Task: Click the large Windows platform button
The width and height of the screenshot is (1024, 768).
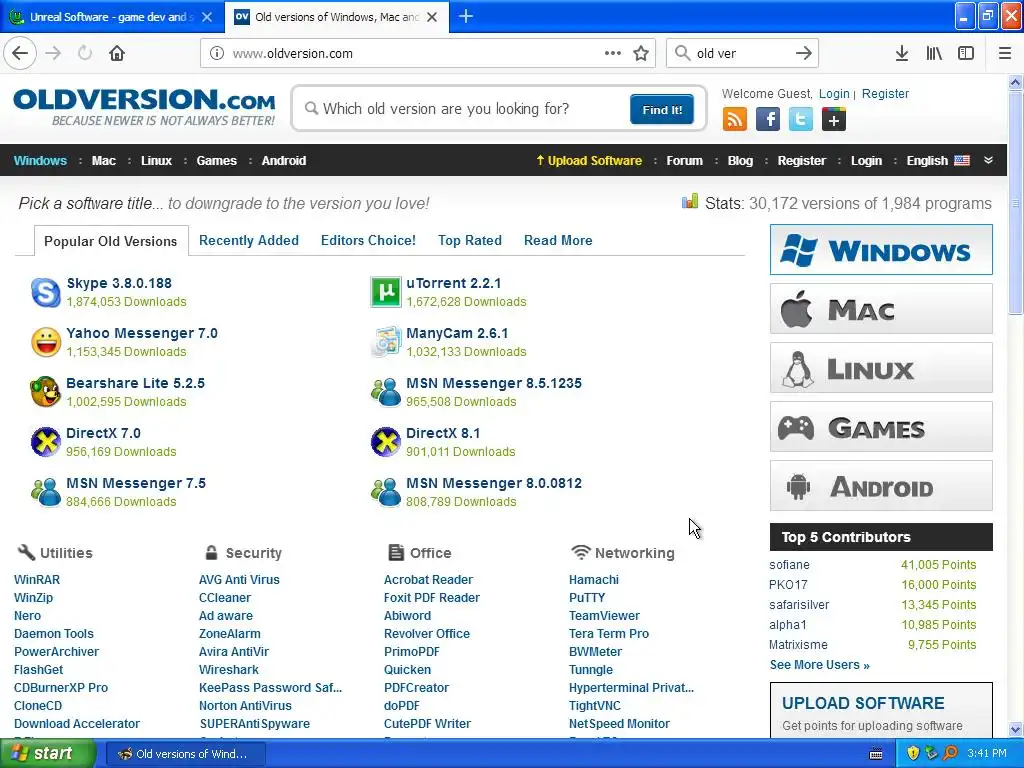Action: coord(881,249)
